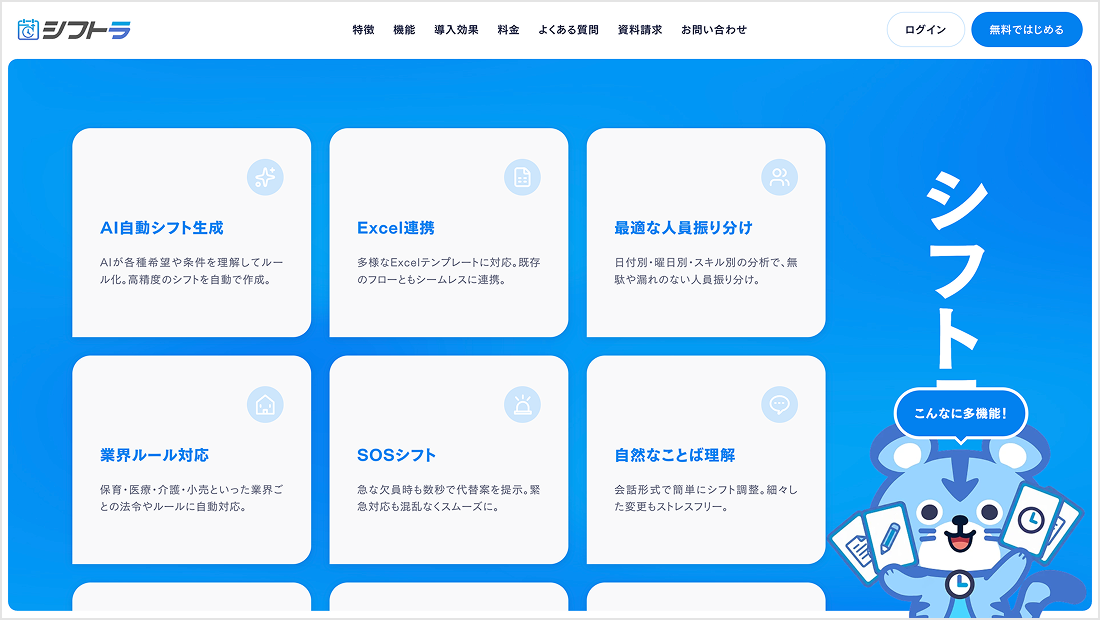1100x620 pixels.
Task: Open 機能 in the top navigation
Action: click(x=404, y=29)
